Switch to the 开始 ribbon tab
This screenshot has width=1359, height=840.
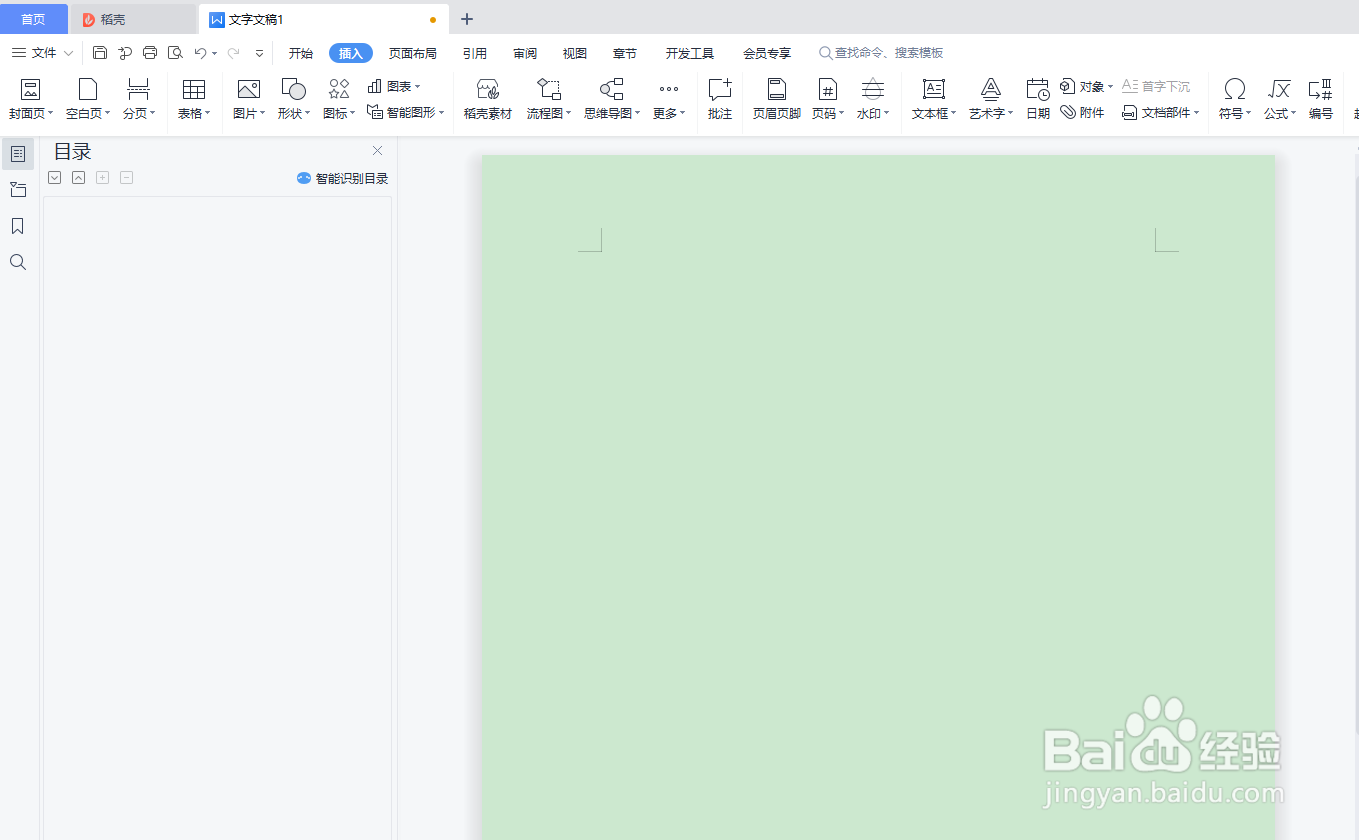pos(301,53)
